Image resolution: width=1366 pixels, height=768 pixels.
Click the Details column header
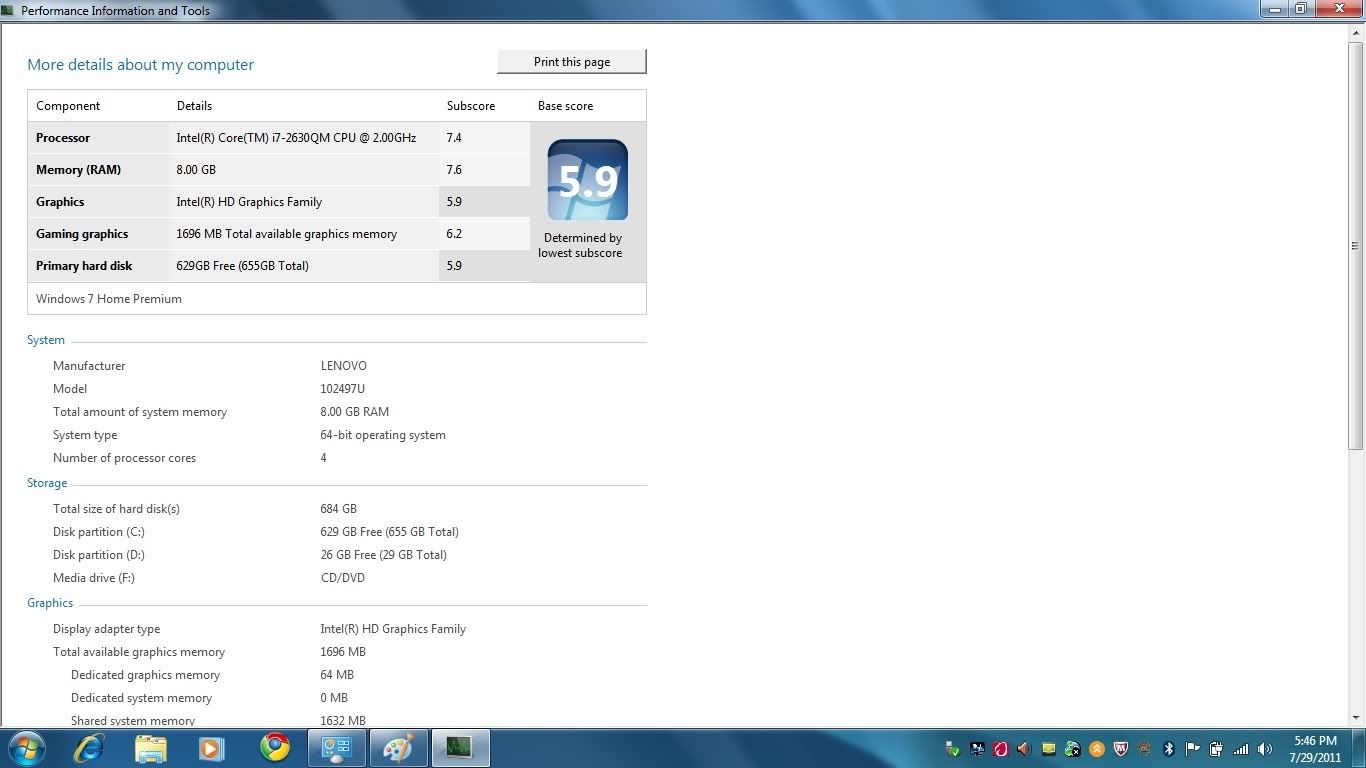coord(194,106)
